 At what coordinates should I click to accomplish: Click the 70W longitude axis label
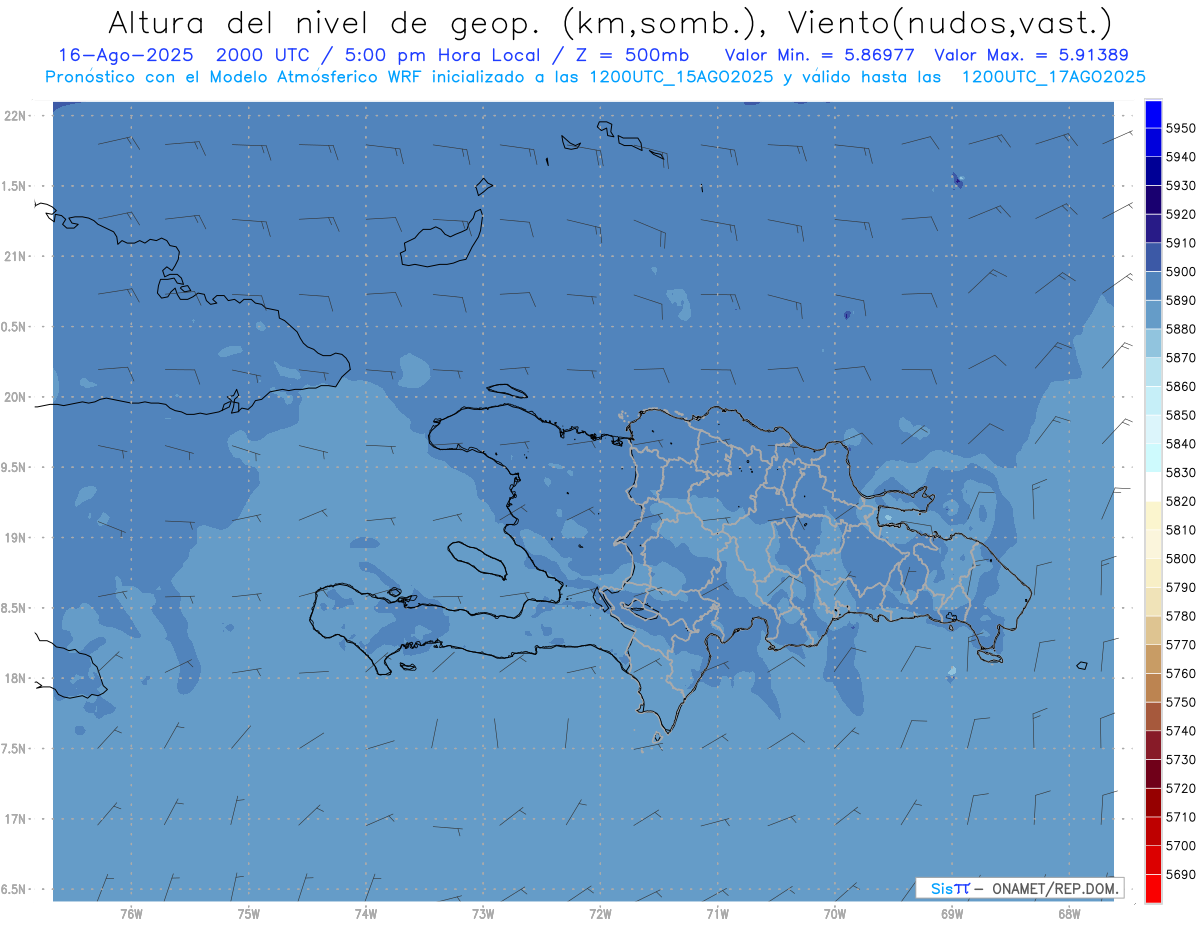pyautogui.click(x=835, y=914)
